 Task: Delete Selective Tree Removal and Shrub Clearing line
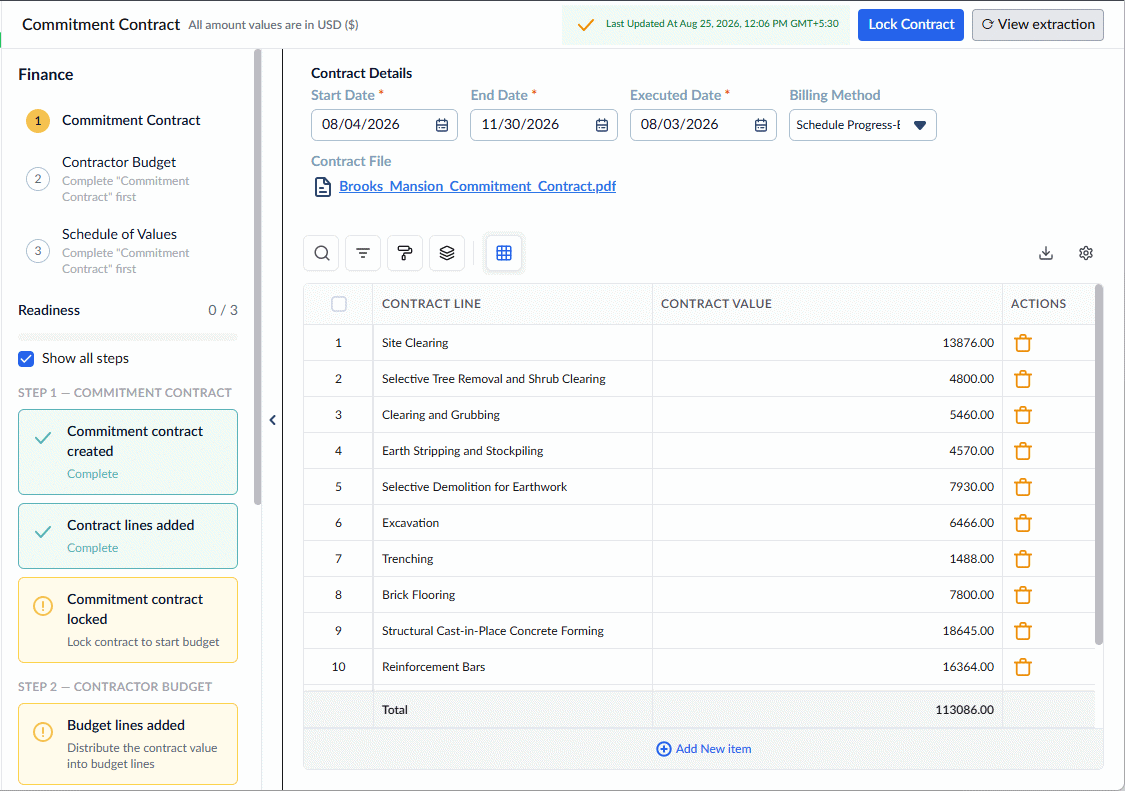click(1023, 379)
